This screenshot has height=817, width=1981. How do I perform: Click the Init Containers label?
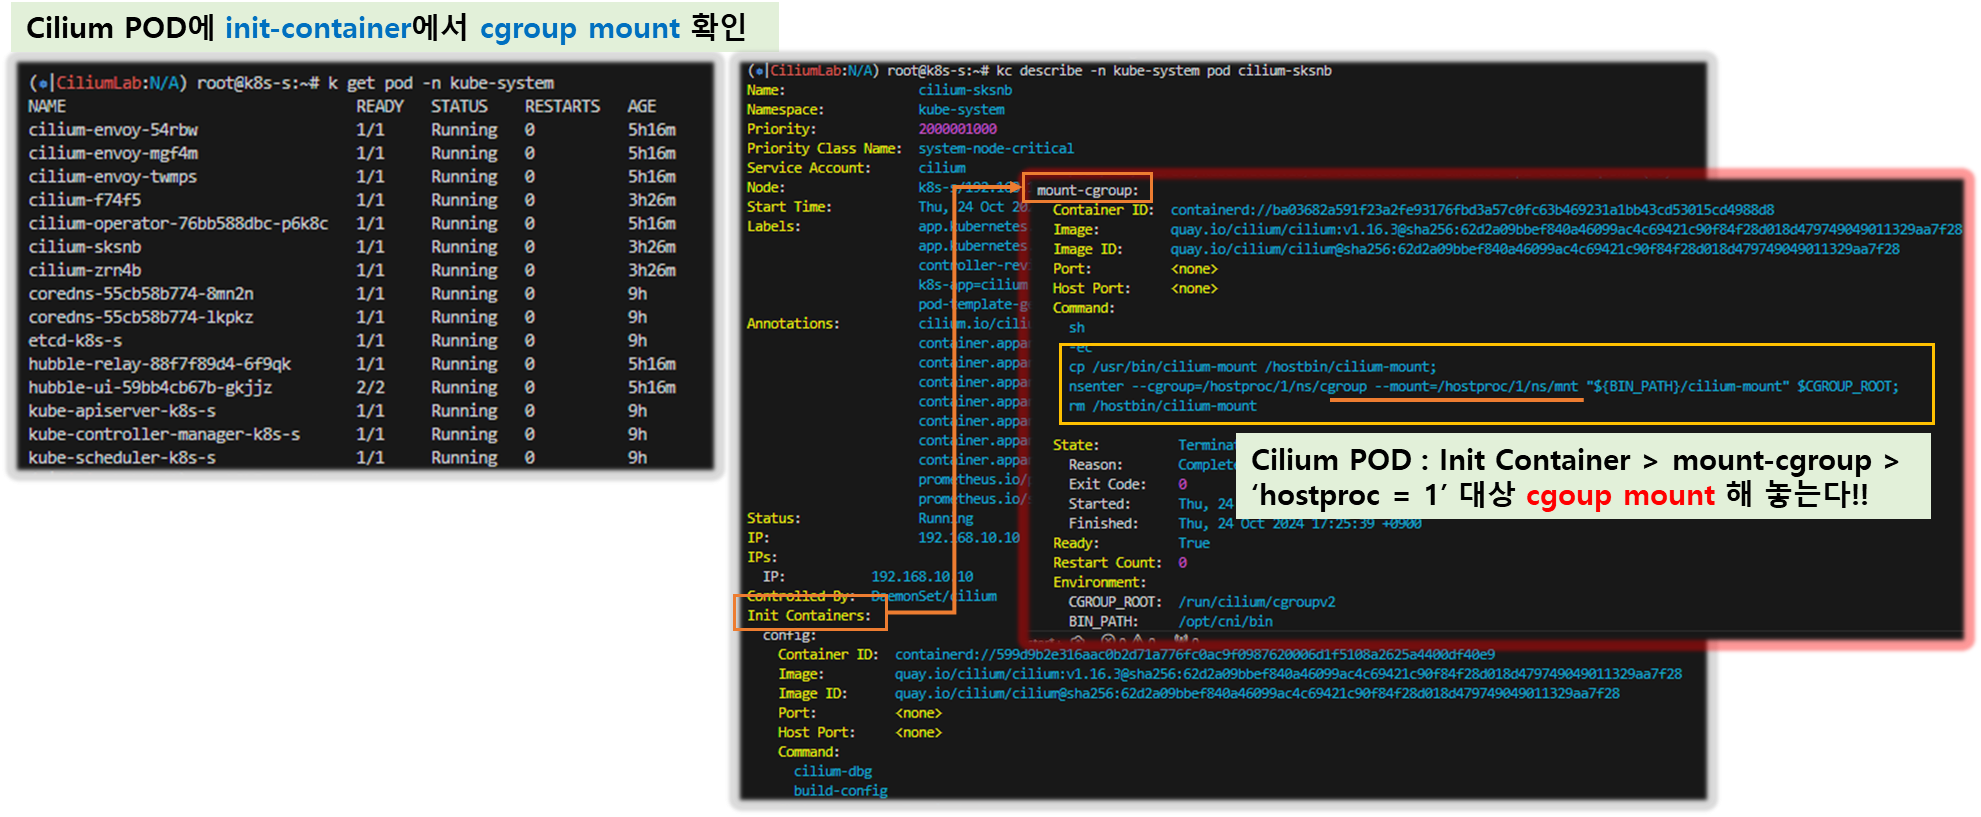coord(809,616)
